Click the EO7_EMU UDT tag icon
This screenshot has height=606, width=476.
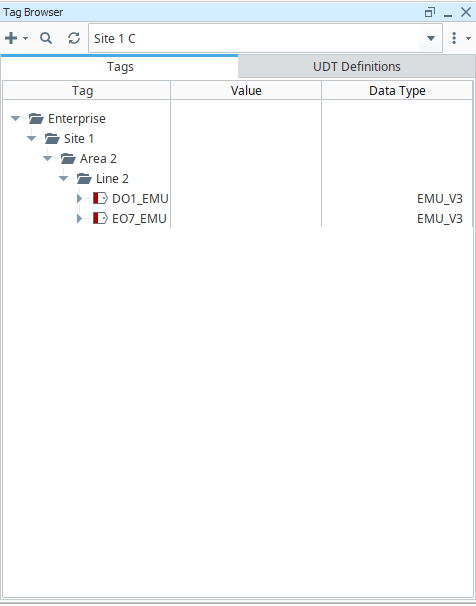click(x=100, y=218)
